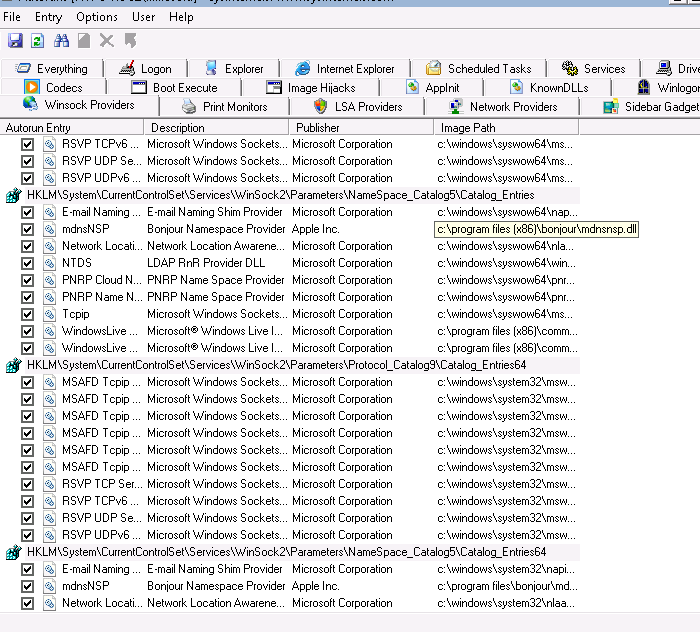Open the File menu

[12, 17]
